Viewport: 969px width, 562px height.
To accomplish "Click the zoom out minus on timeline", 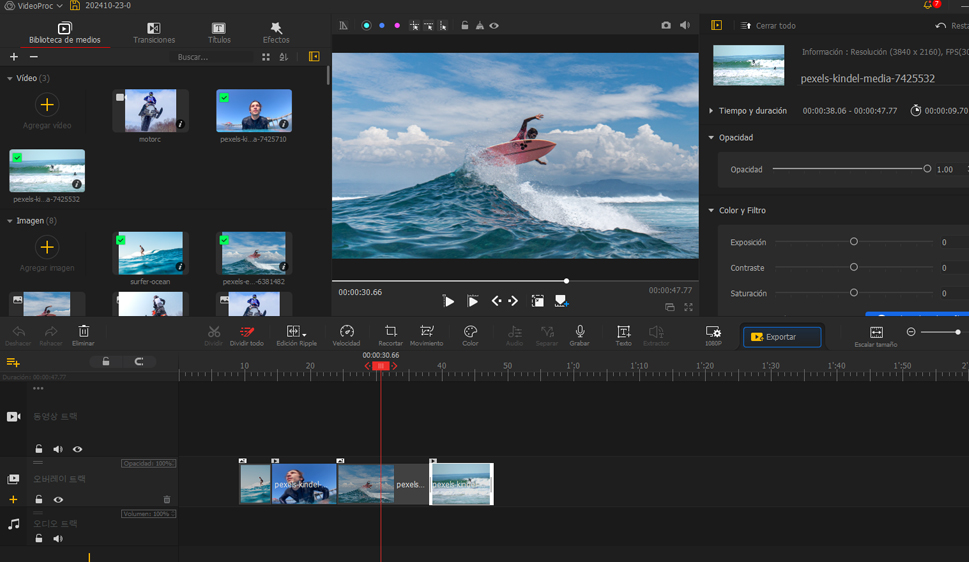I will click(911, 332).
